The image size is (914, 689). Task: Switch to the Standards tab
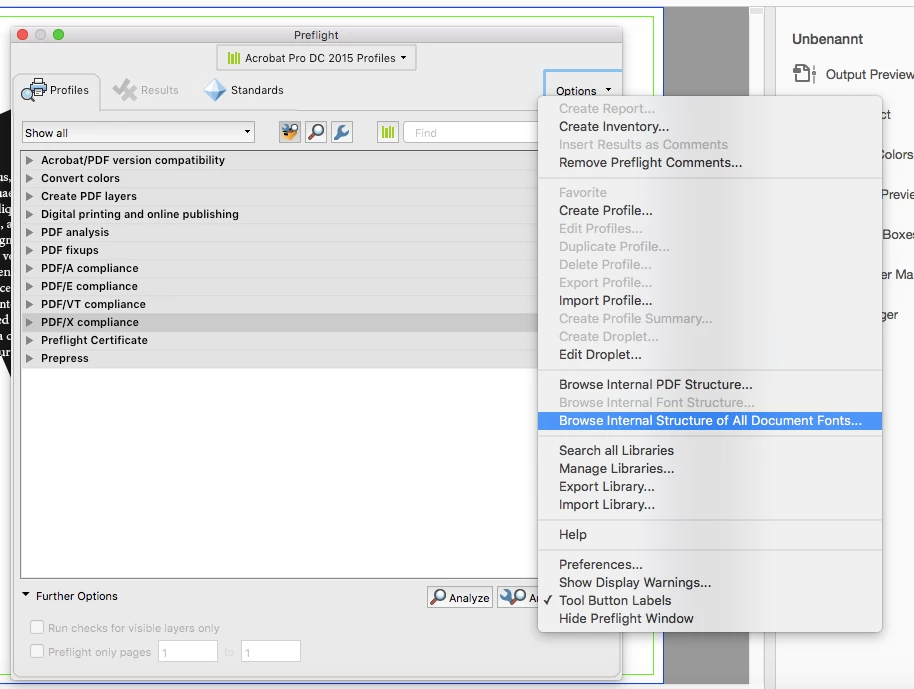pyautogui.click(x=244, y=90)
